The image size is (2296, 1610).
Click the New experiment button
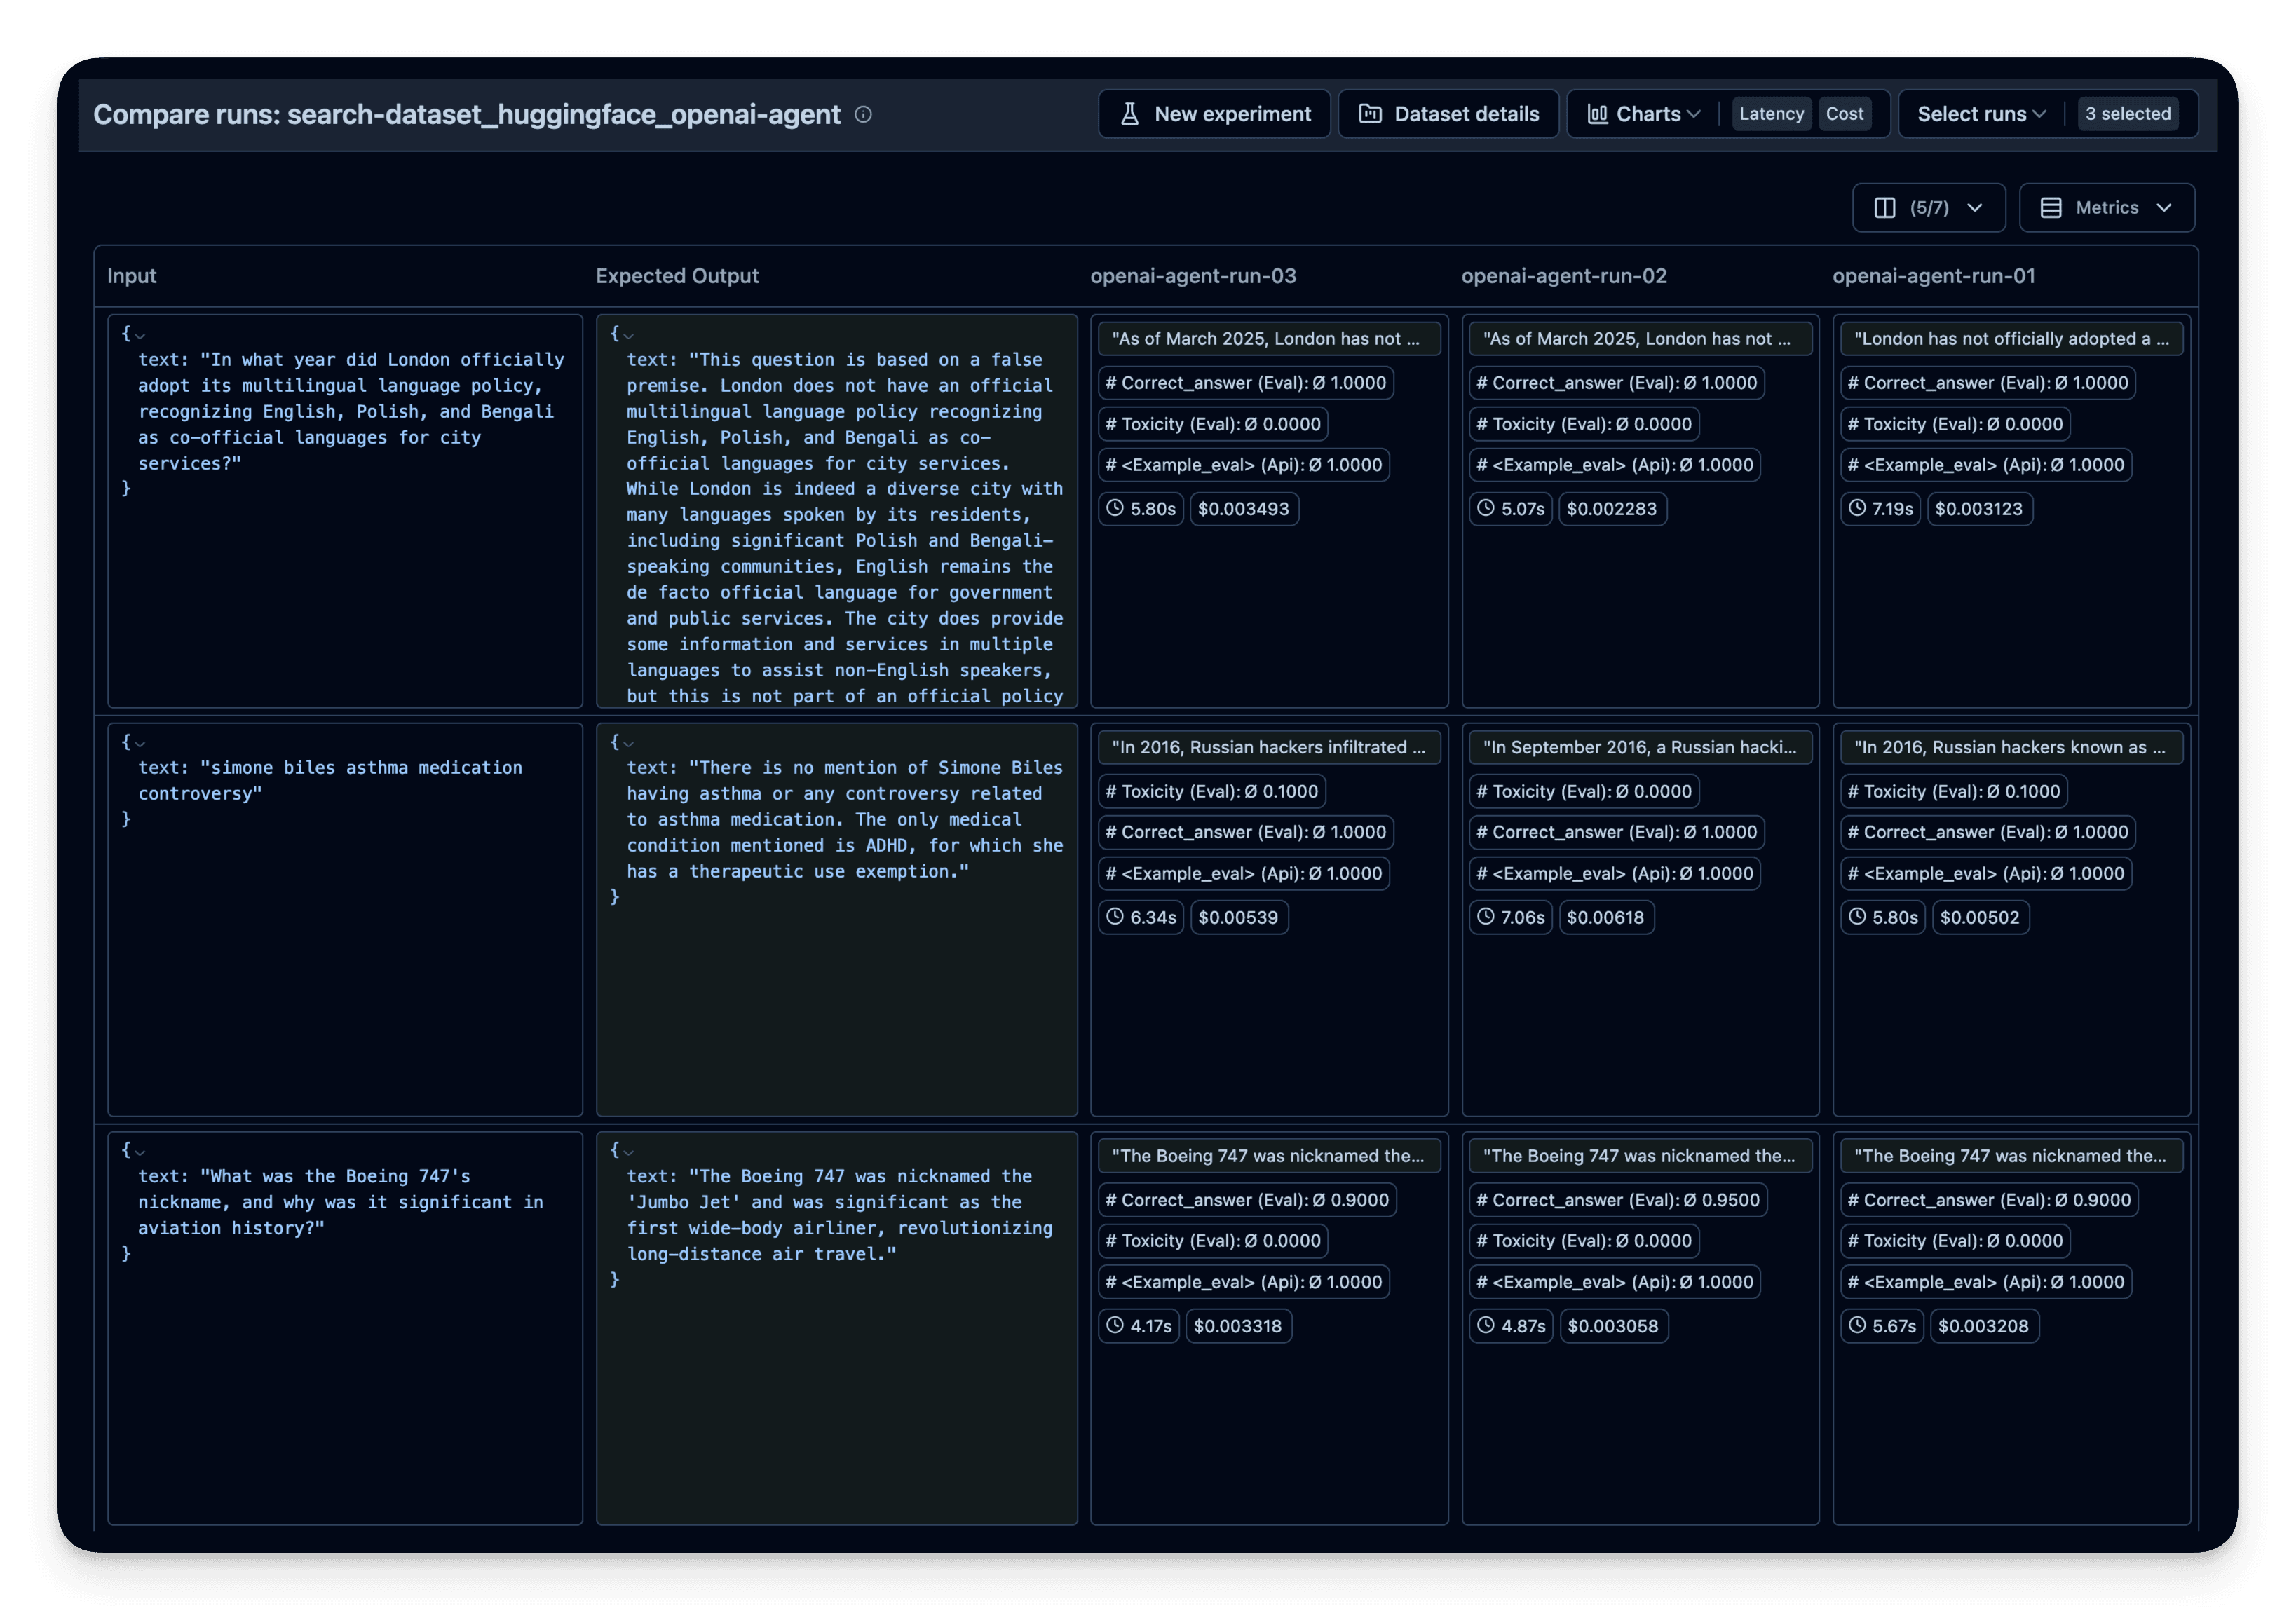(1231, 114)
